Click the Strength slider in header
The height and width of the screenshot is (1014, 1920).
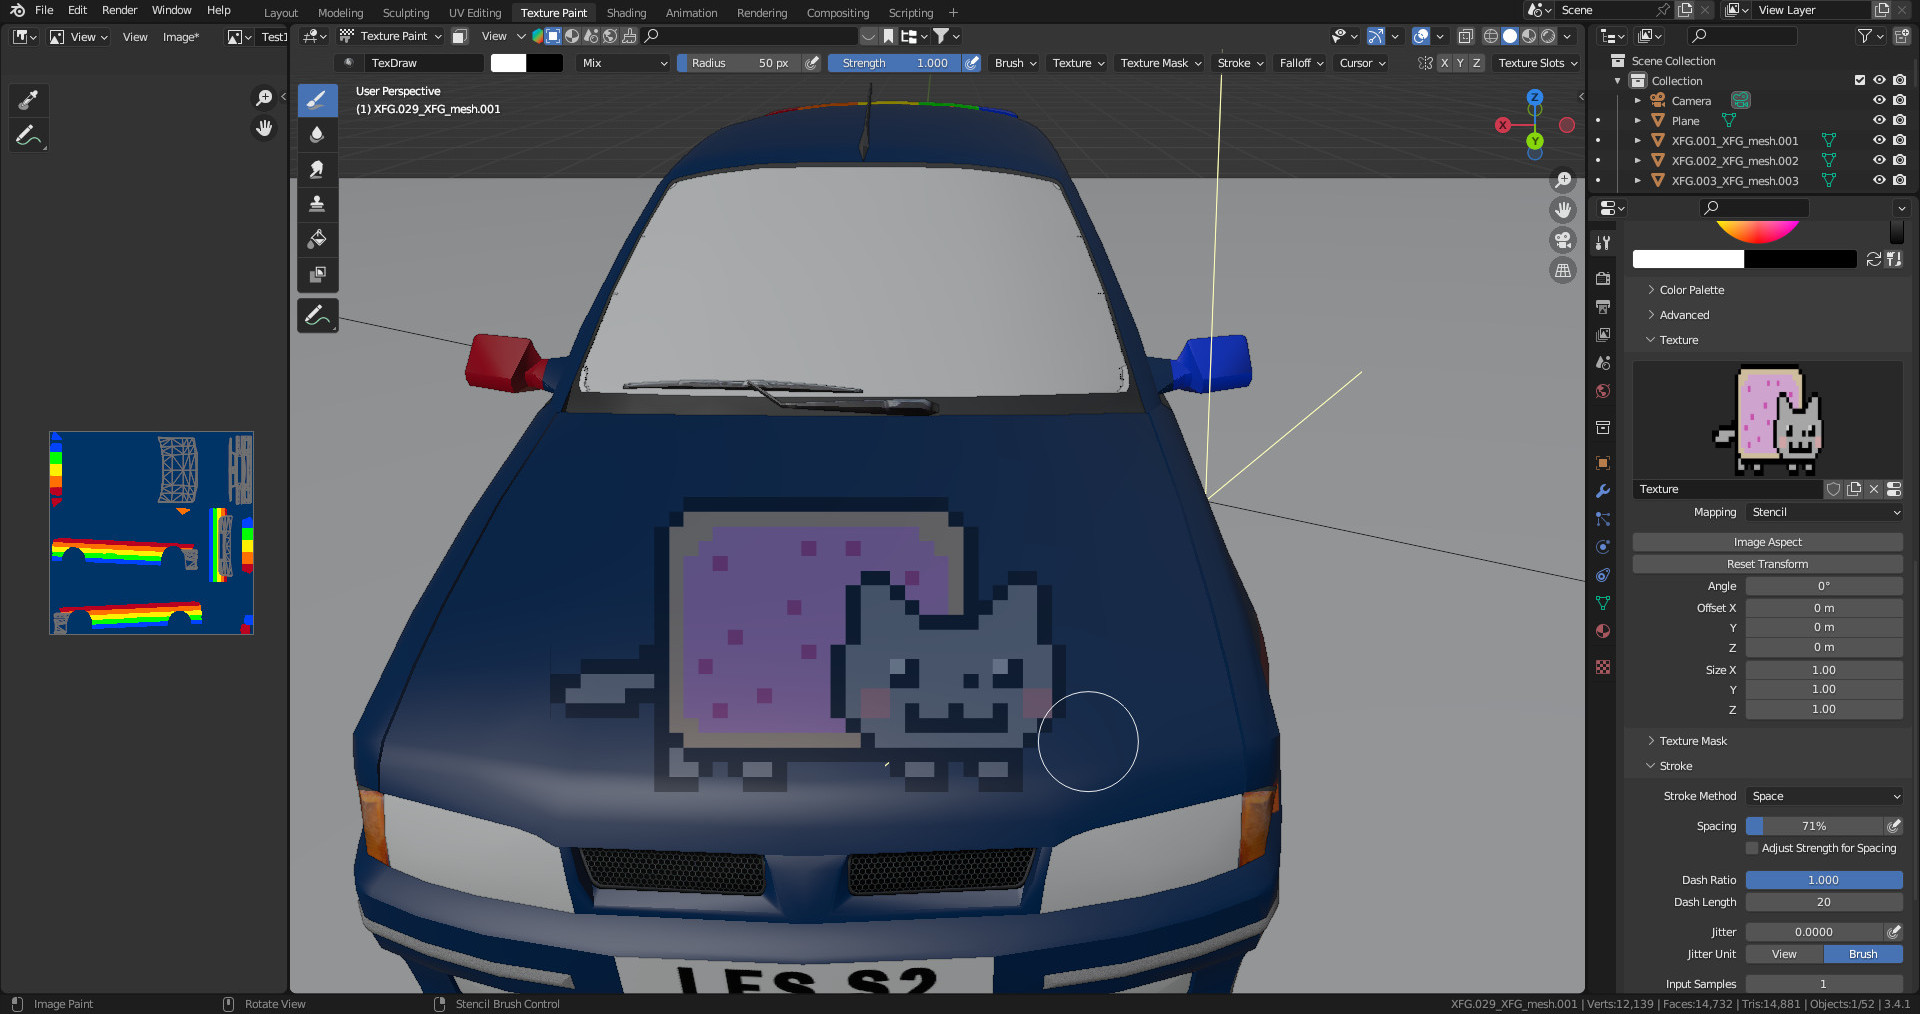click(x=895, y=63)
